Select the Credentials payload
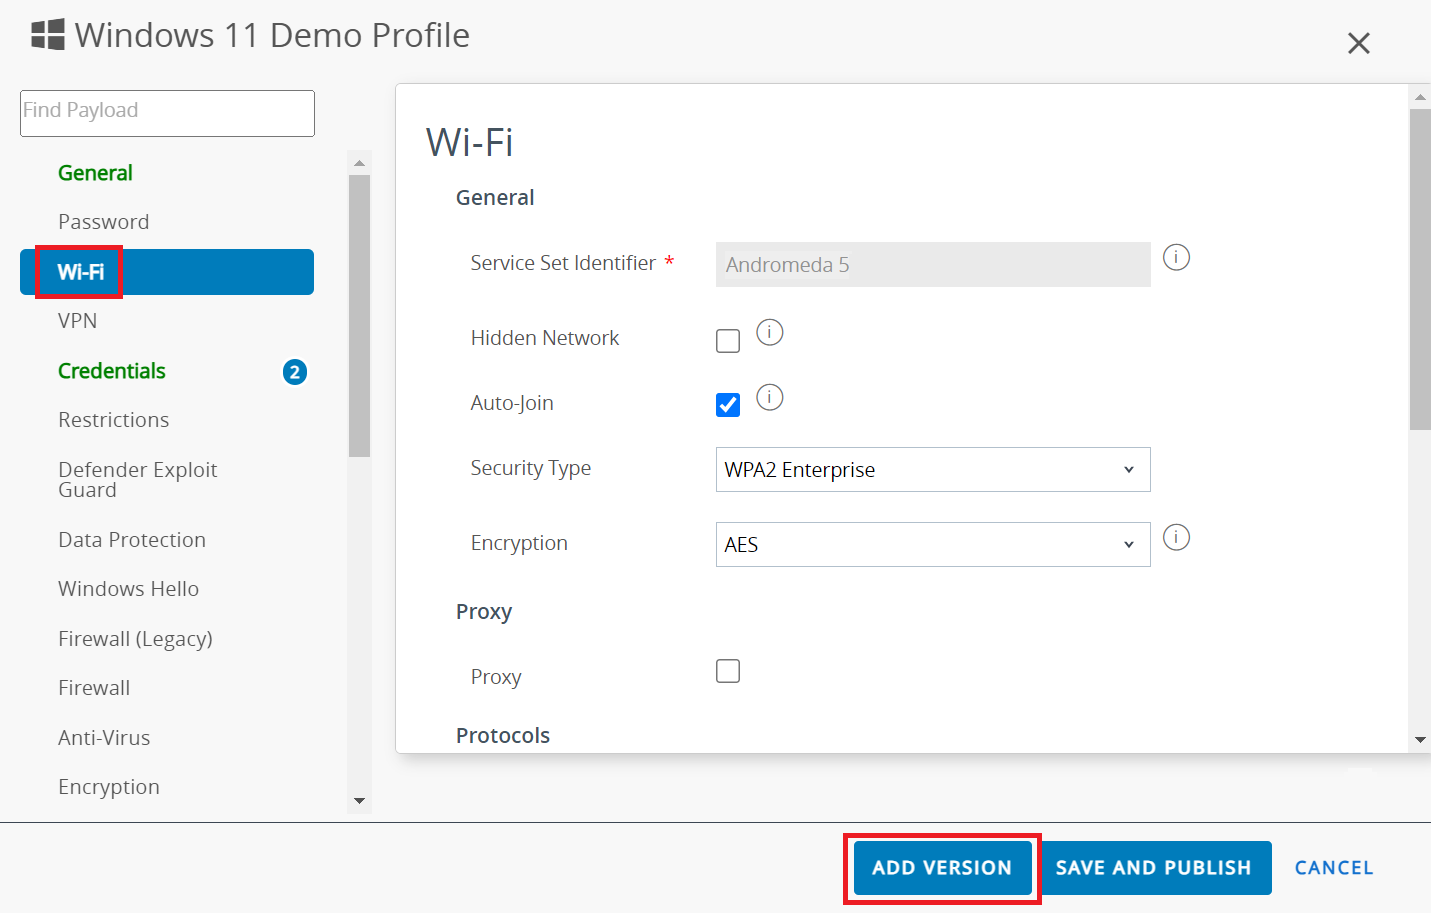Viewport: 1432px width, 913px height. click(112, 371)
